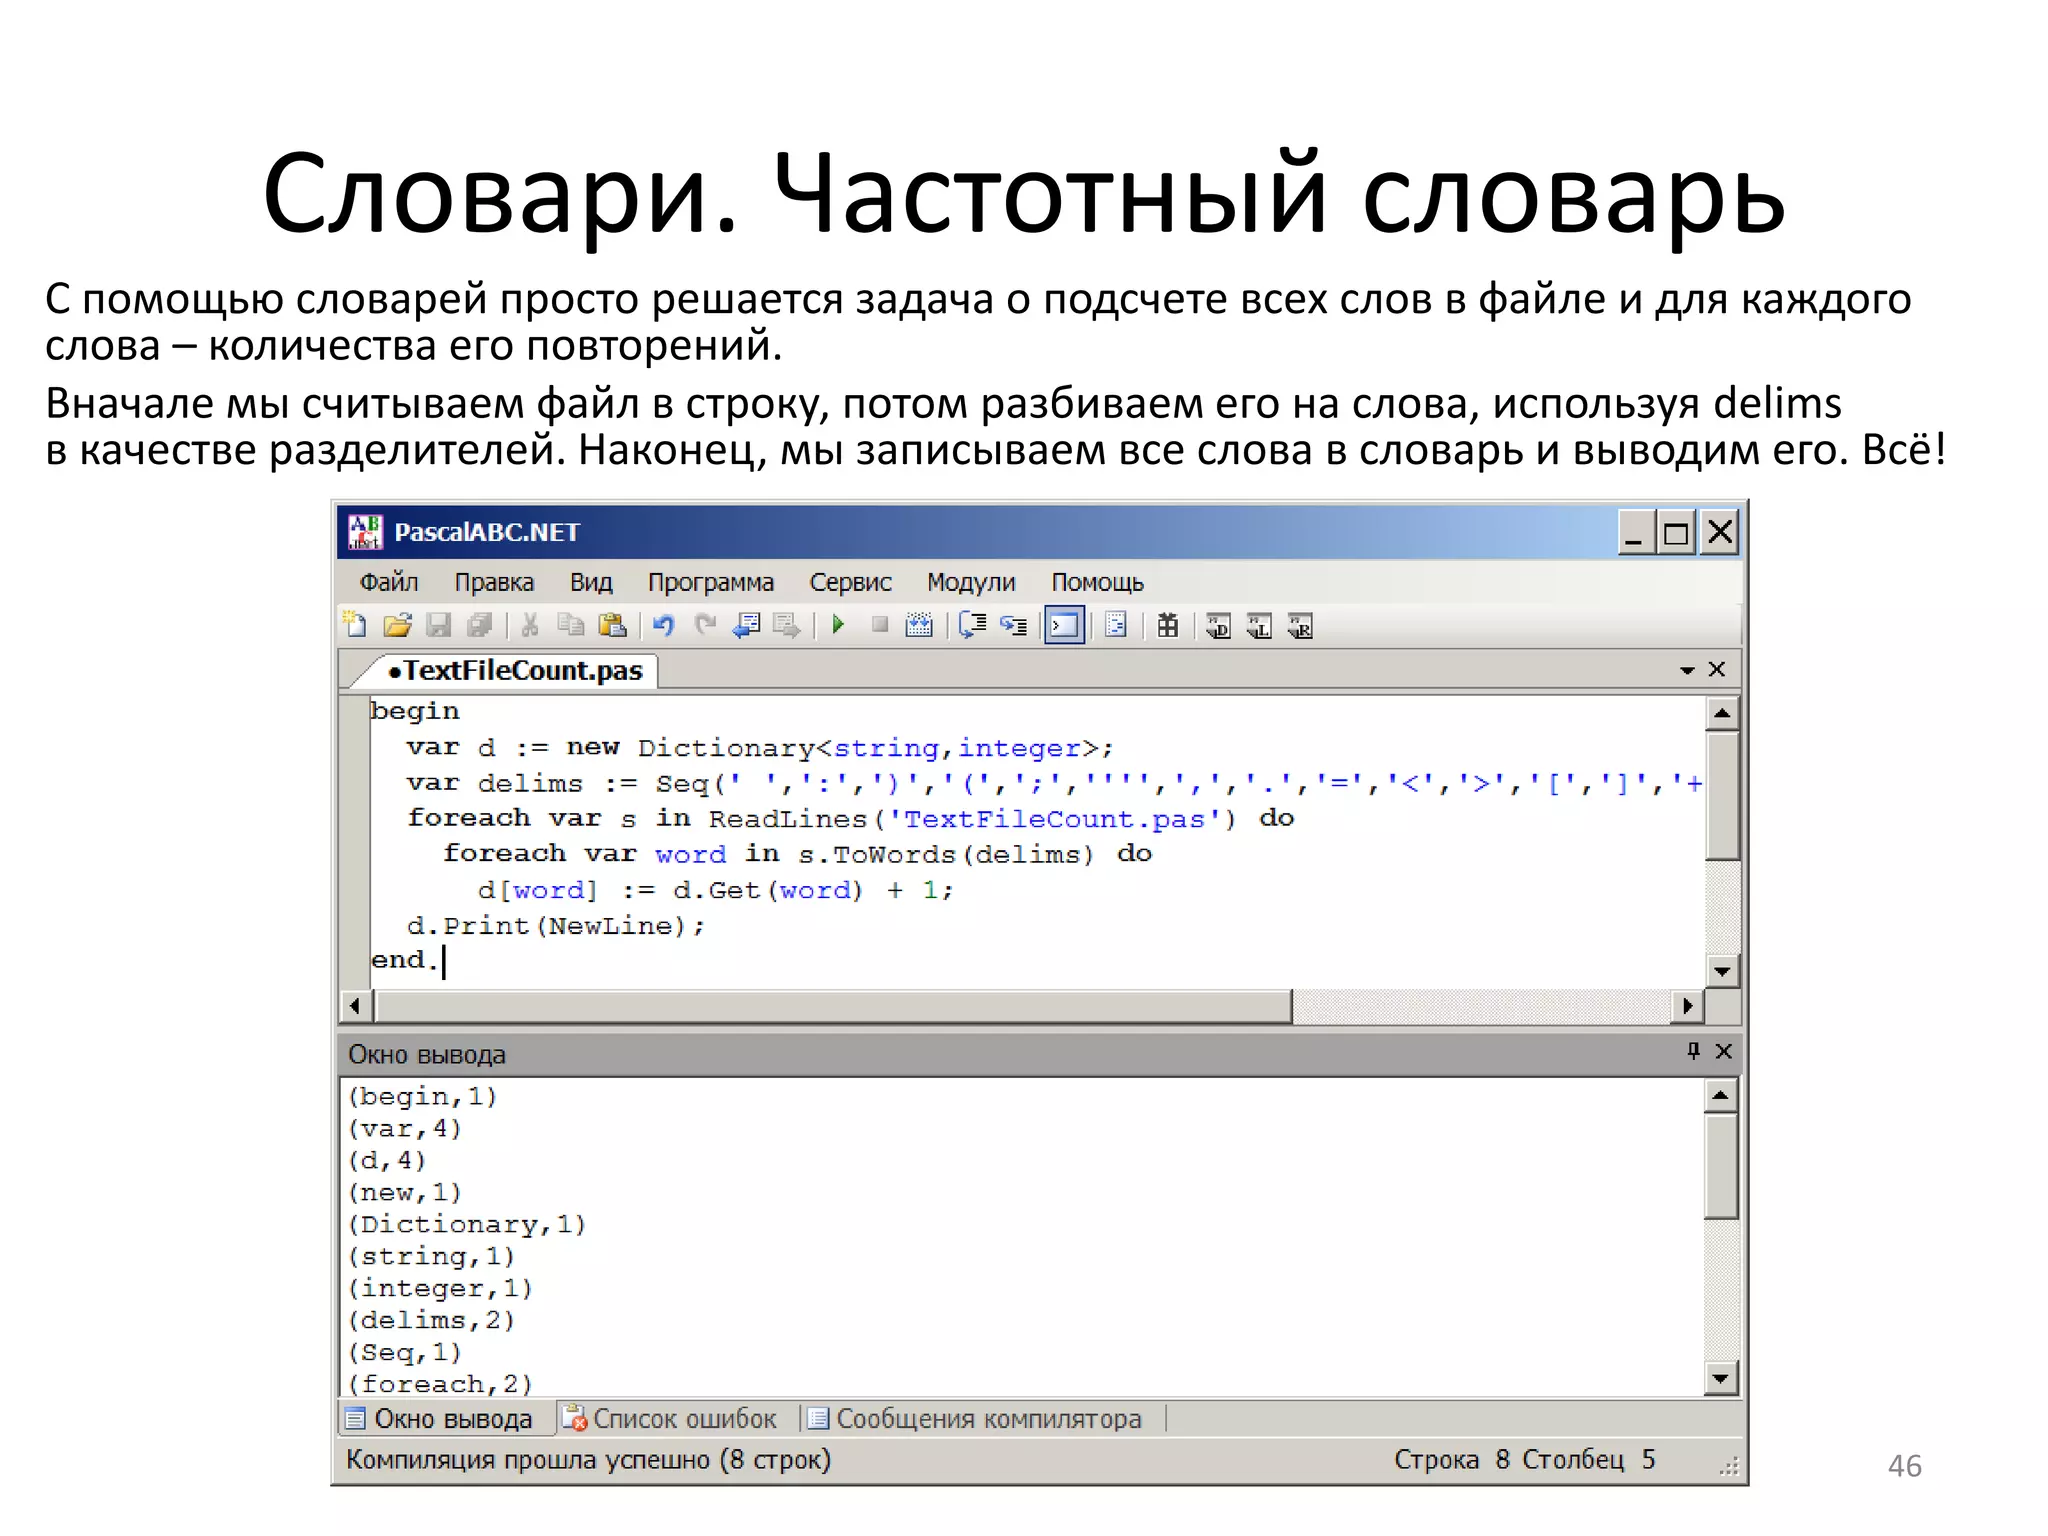Click the editor horizontal scroll right arrow
2048x1536 pixels.
pyautogui.click(x=1688, y=1006)
